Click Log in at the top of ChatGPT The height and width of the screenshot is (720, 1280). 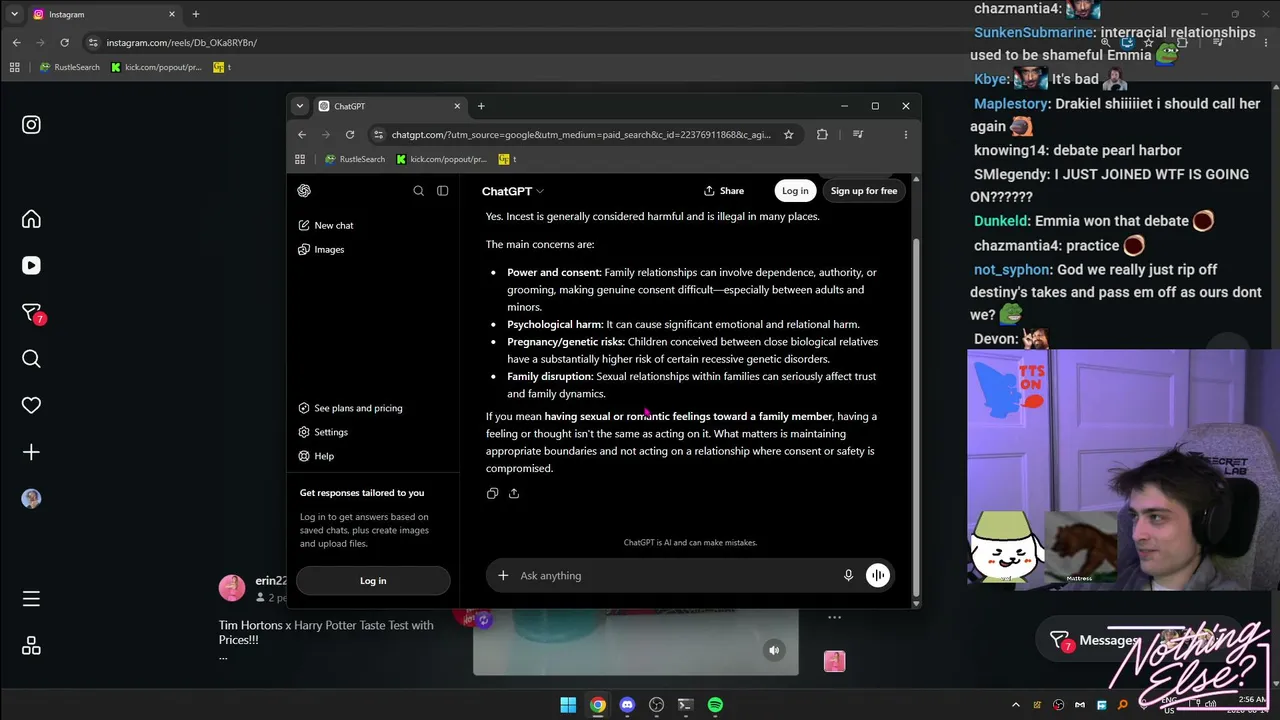coord(795,191)
